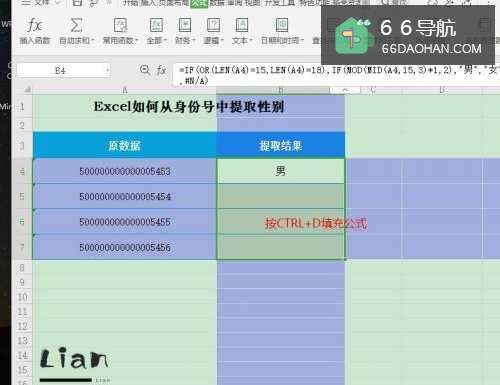The height and width of the screenshot is (385, 500).
Task: Expand the 日期和时间 dropdown arrow
Action: click(x=302, y=41)
